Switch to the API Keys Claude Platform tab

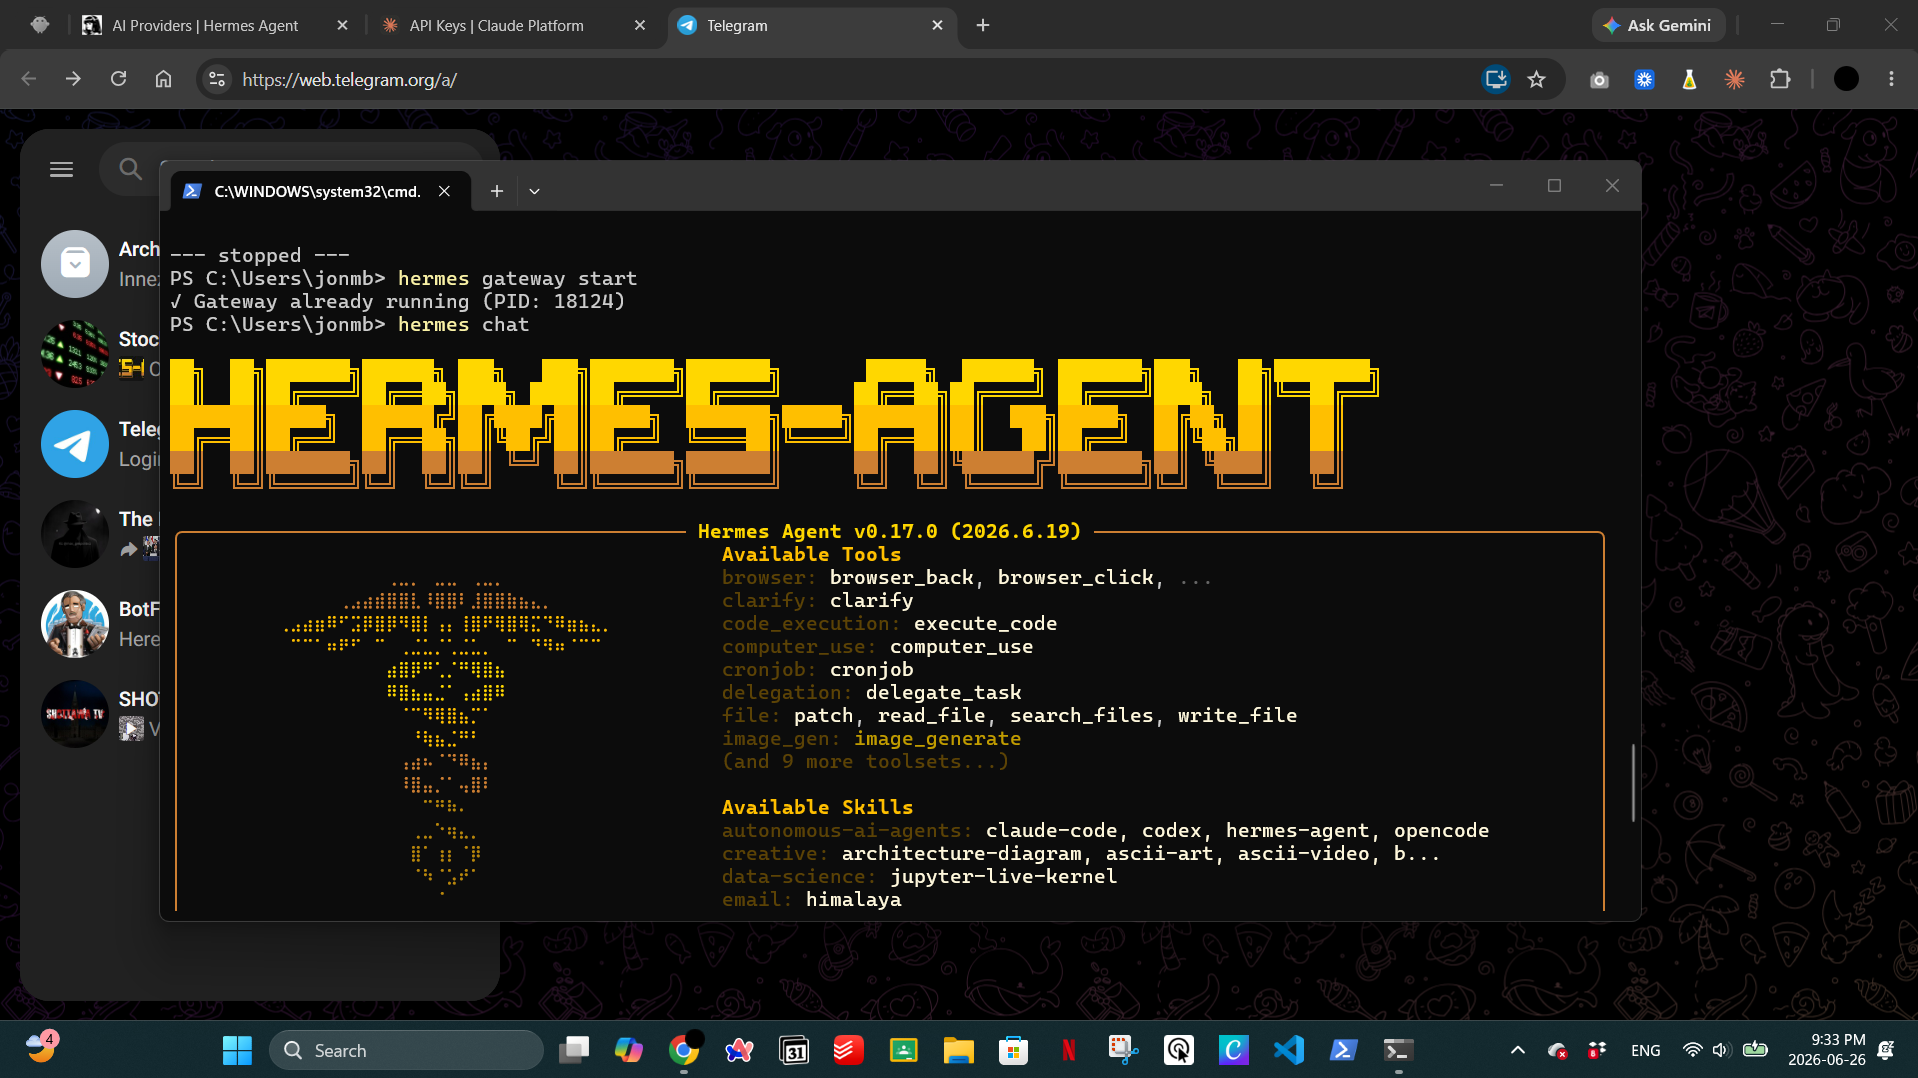[513, 25]
